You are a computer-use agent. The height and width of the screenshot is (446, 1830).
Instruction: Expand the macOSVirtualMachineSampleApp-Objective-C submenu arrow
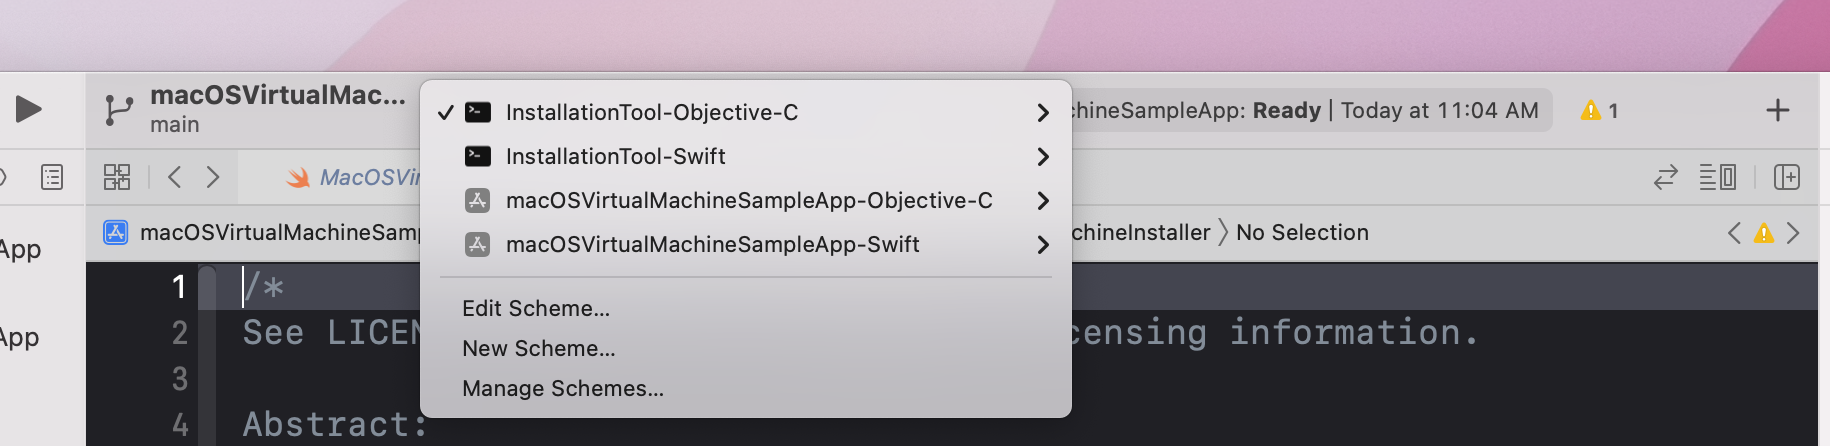[1043, 201]
